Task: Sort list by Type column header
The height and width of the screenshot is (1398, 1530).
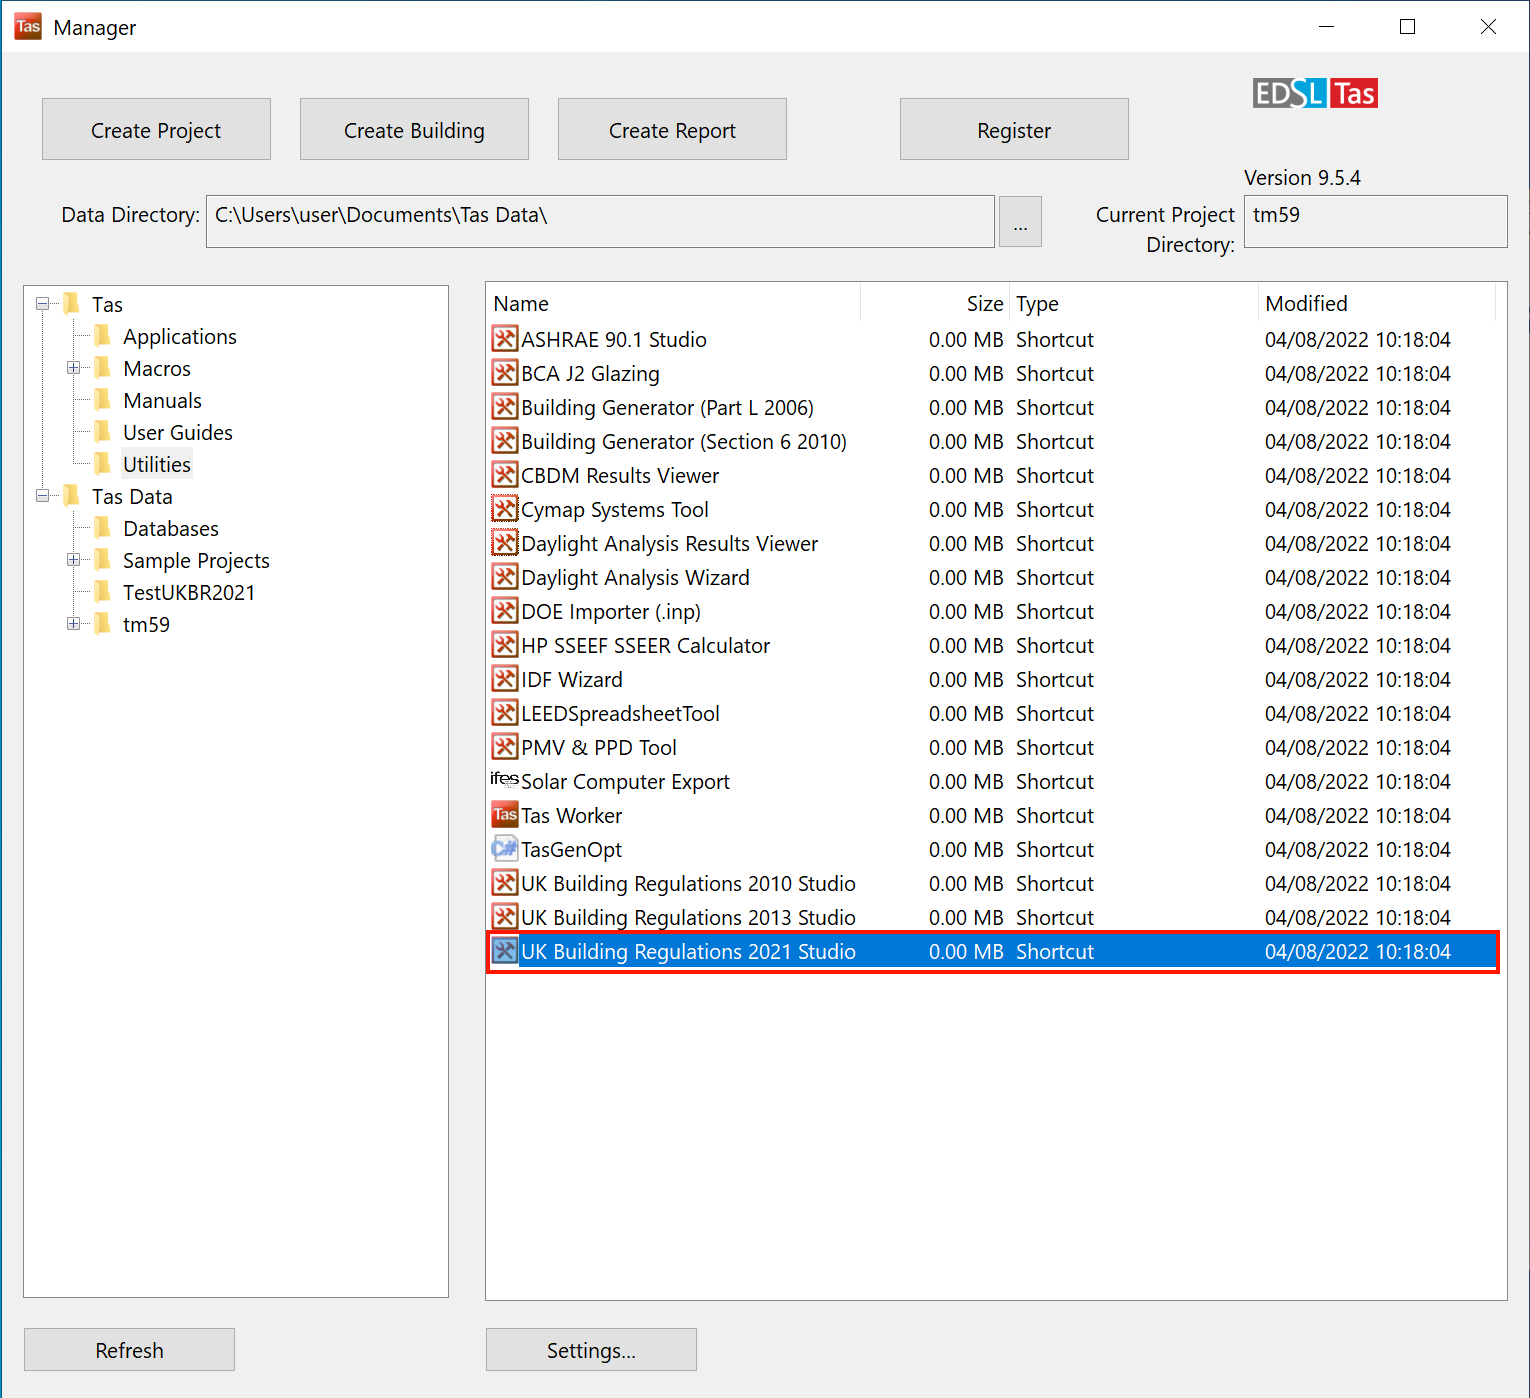Action: tap(1134, 303)
